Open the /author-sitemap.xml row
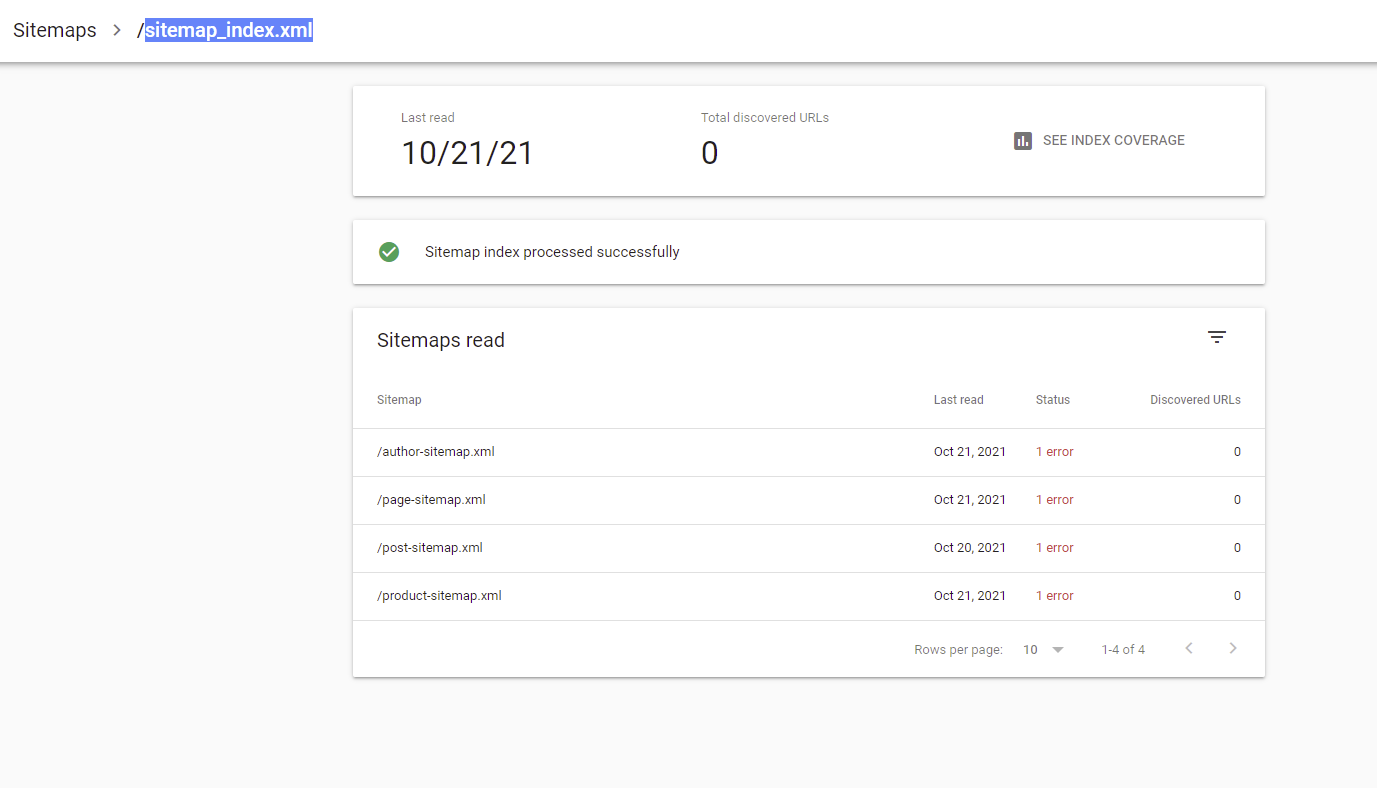 coord(809,452)
